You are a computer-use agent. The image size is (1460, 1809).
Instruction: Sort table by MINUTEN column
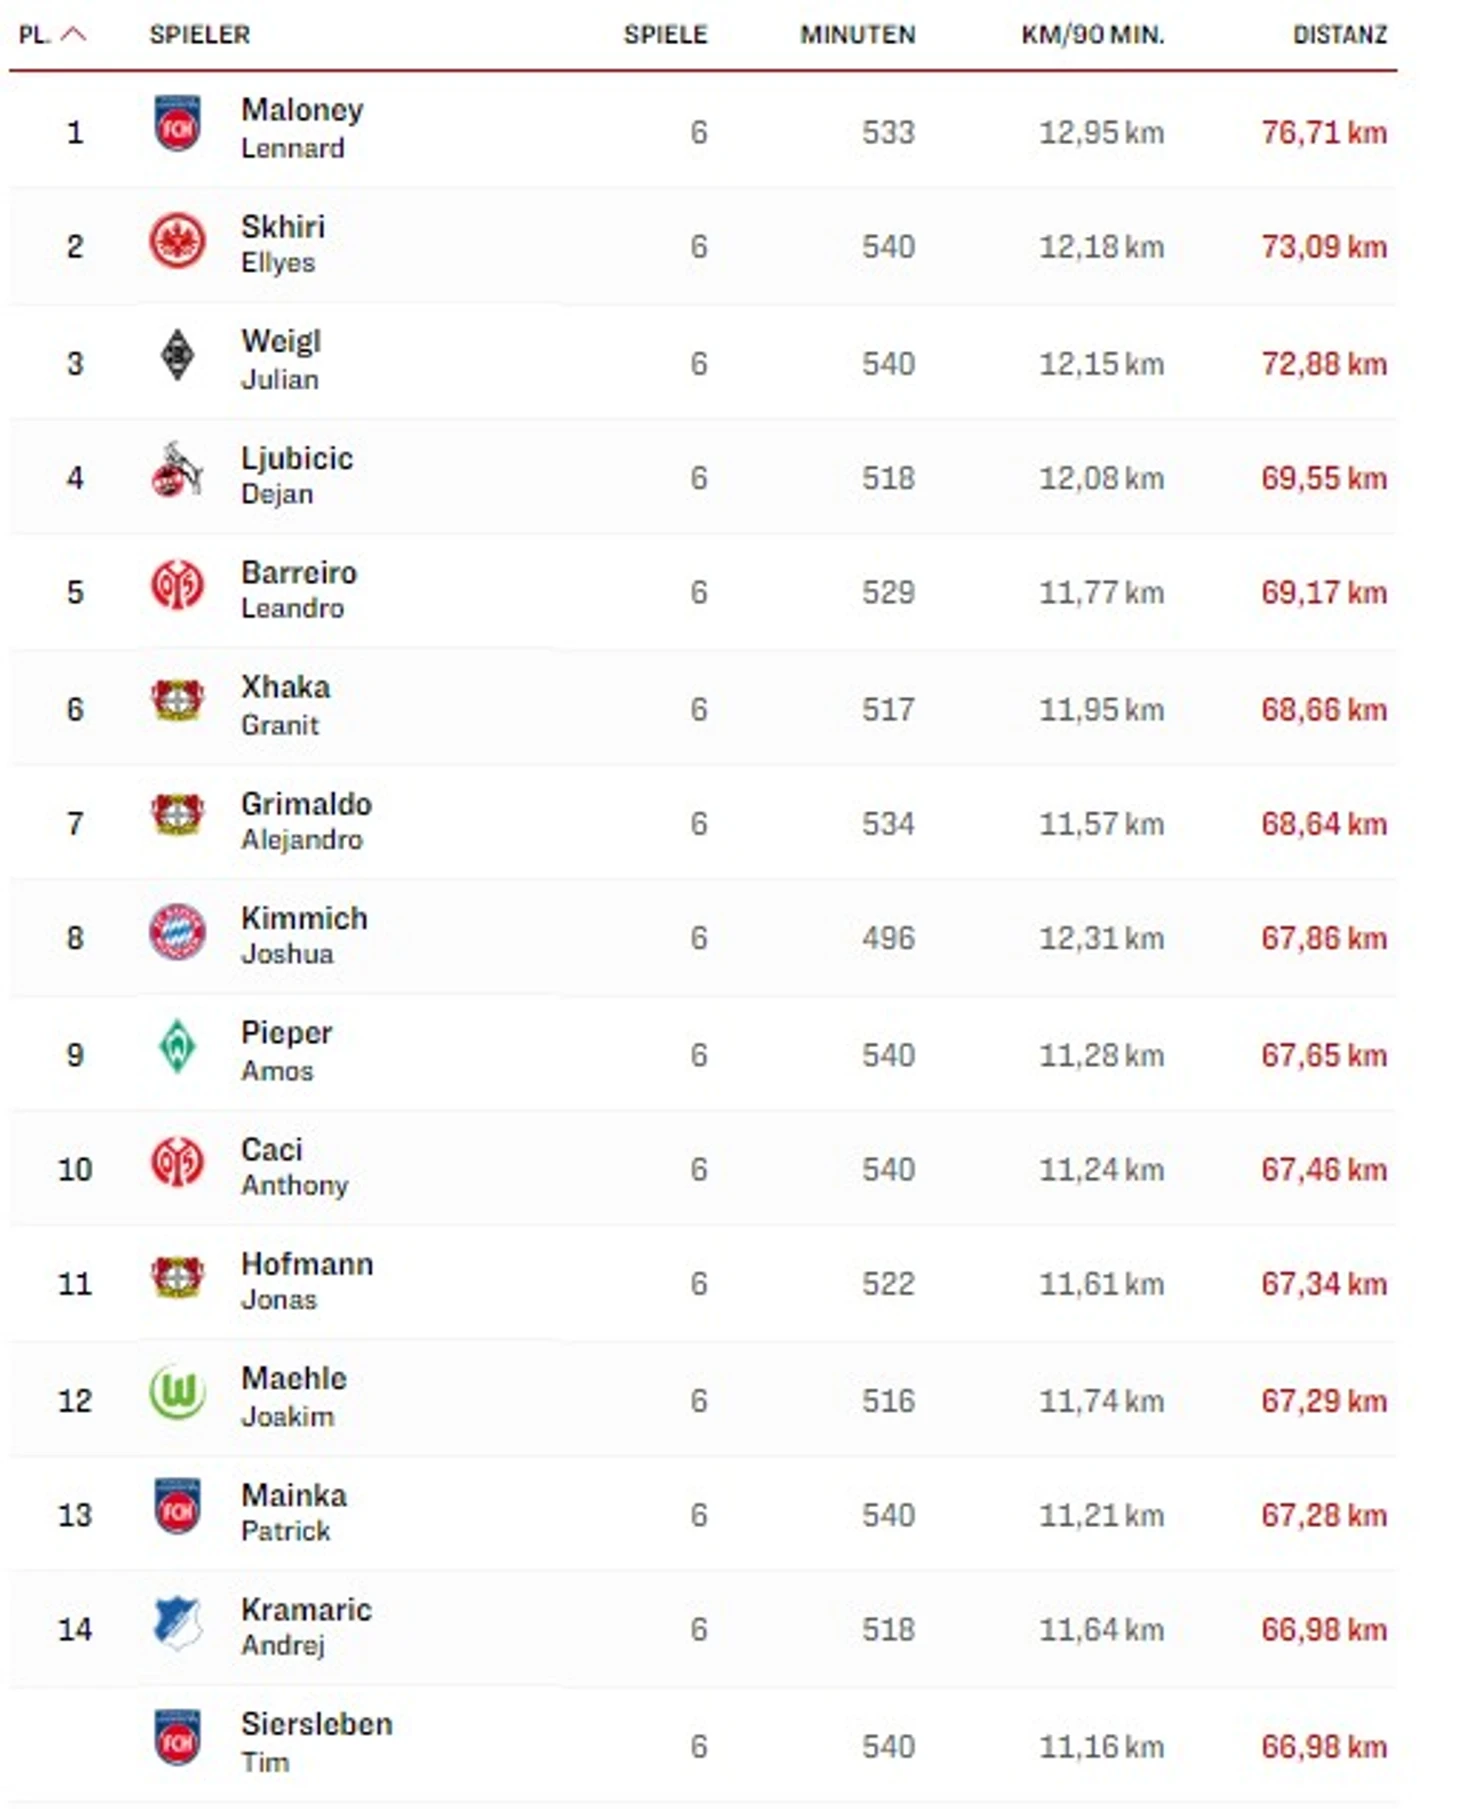click(x=857, y=35)
